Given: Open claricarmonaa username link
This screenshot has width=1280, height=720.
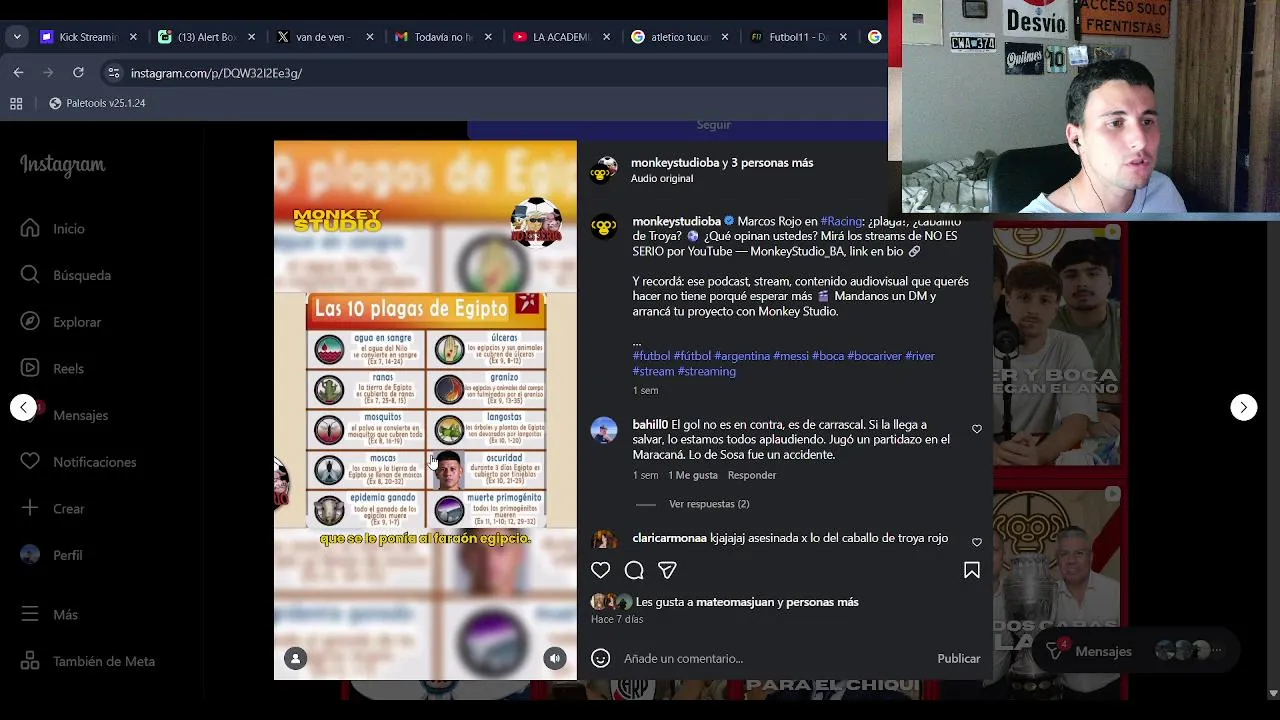Looking at the screenshot, I should (669, 538).
